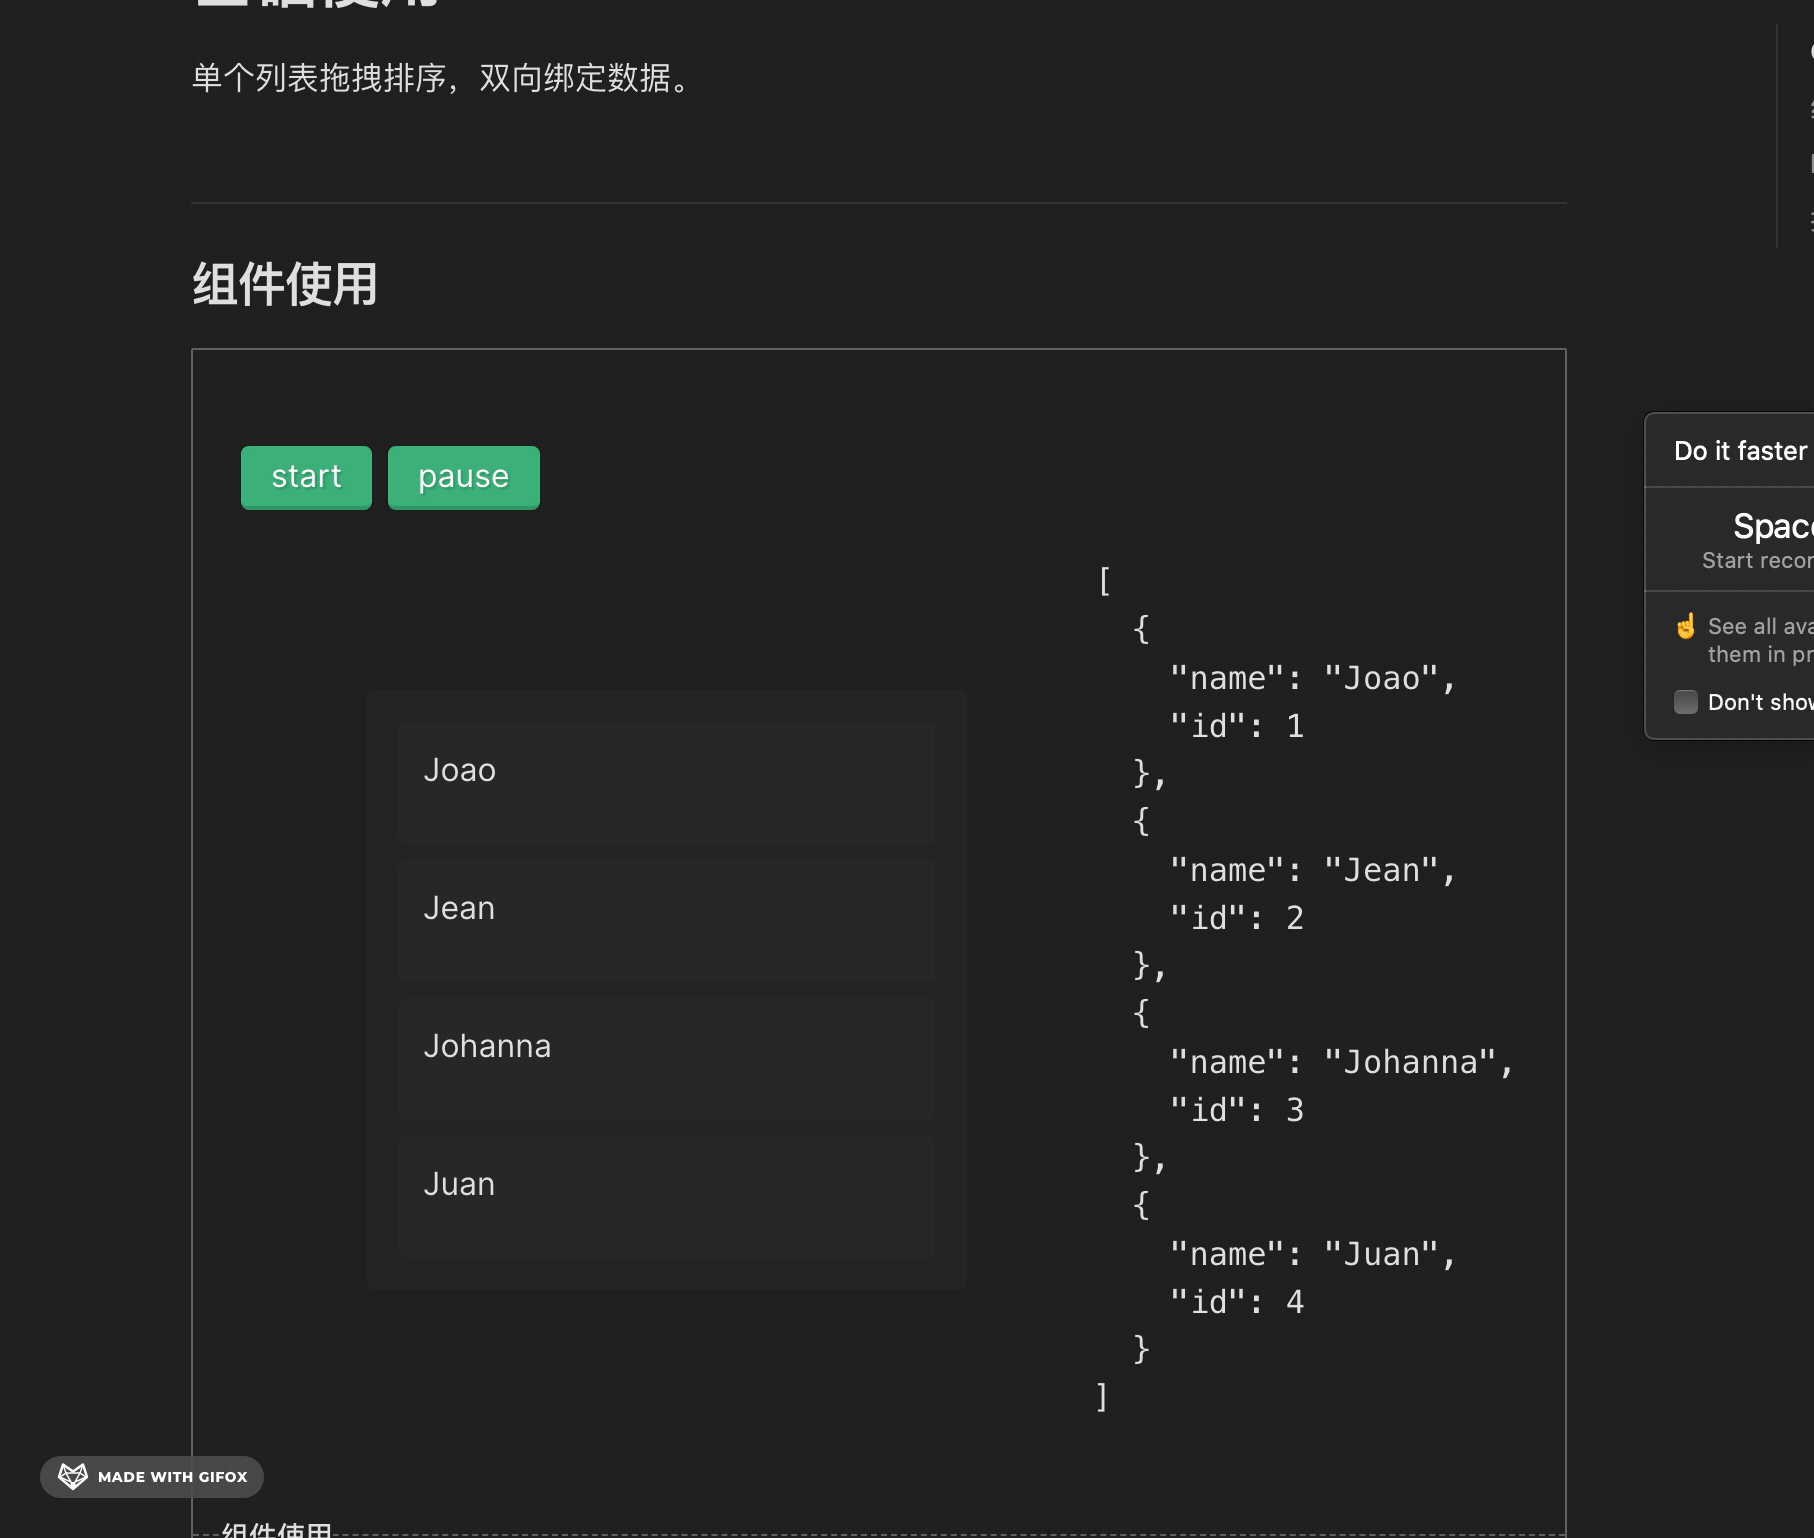This screenshot has width=1814, height=1538.
Task: Click the 组件使用 section heading
Action: pyautogui.click(x=284, y=286)
